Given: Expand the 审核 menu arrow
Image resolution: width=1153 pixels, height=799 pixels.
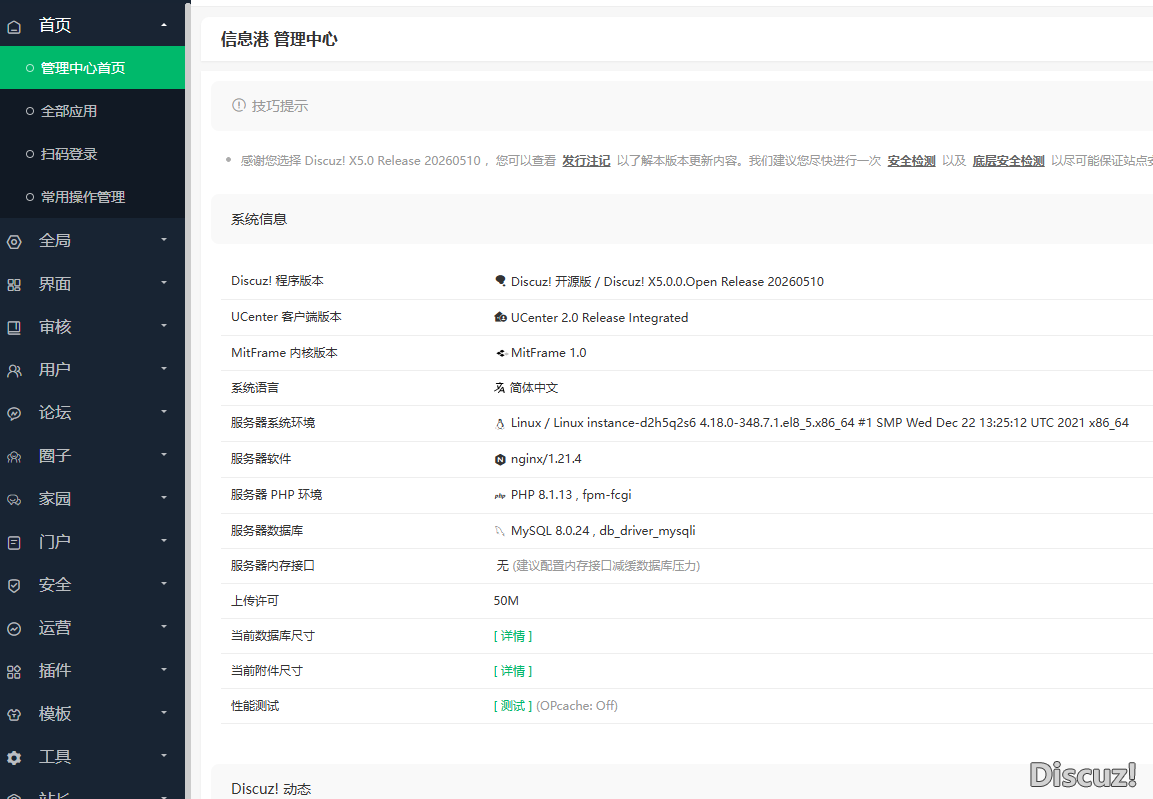Looking at the screenshot, I should pyautogui.click(x=164, y=326).
